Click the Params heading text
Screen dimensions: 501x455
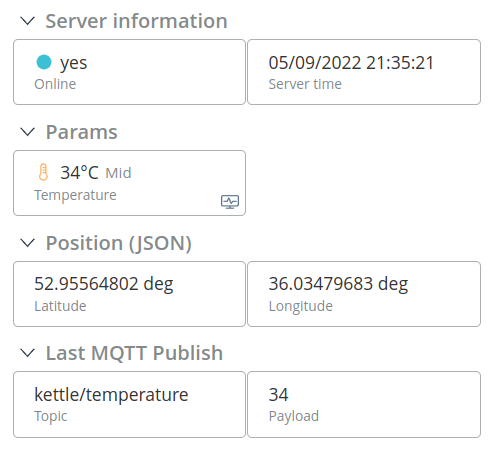click(x=82, y=132)
